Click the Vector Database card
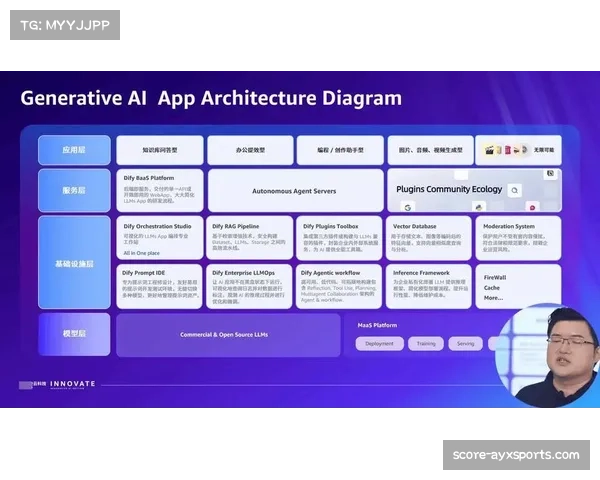The image size is (600, 480). (x=428, y=238)
